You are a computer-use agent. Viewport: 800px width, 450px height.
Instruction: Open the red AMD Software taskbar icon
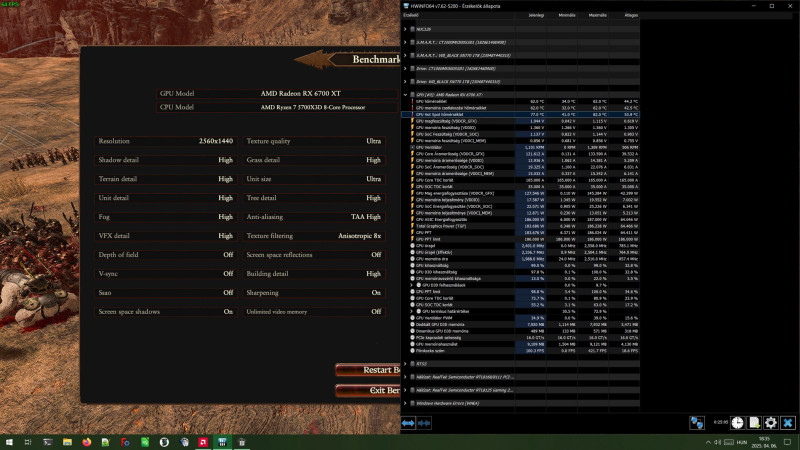point(203,442)
